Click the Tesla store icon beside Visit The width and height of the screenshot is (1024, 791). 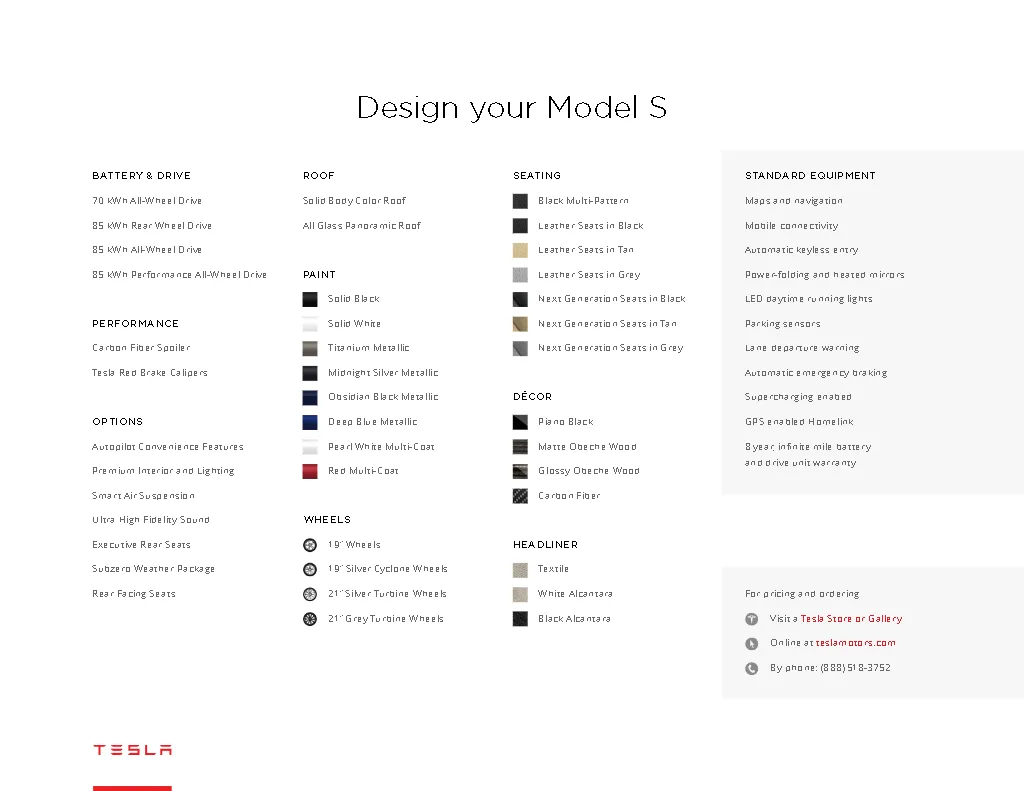click(752, 619)
